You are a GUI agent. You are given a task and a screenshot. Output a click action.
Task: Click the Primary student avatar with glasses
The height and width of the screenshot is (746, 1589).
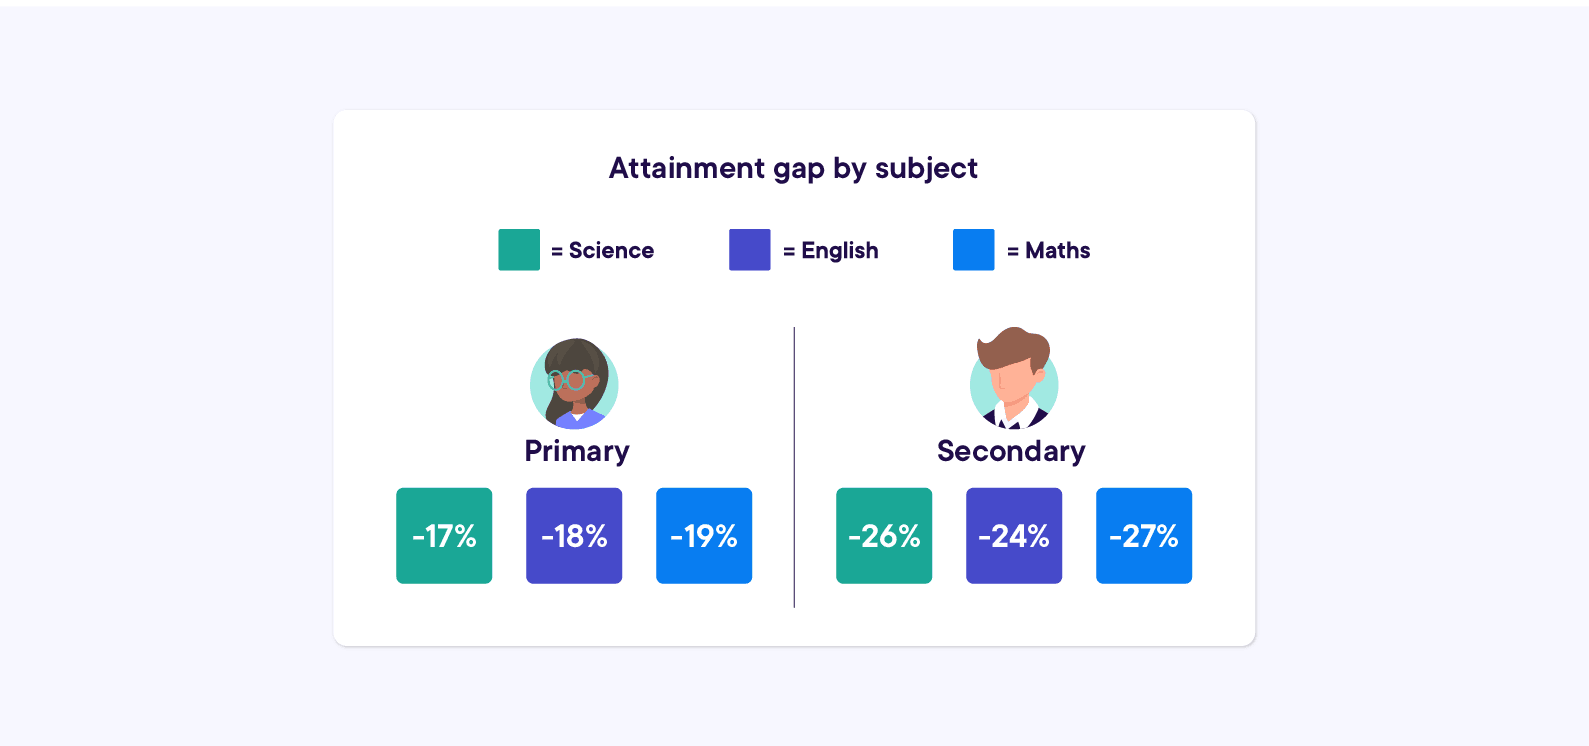[574, 384]
